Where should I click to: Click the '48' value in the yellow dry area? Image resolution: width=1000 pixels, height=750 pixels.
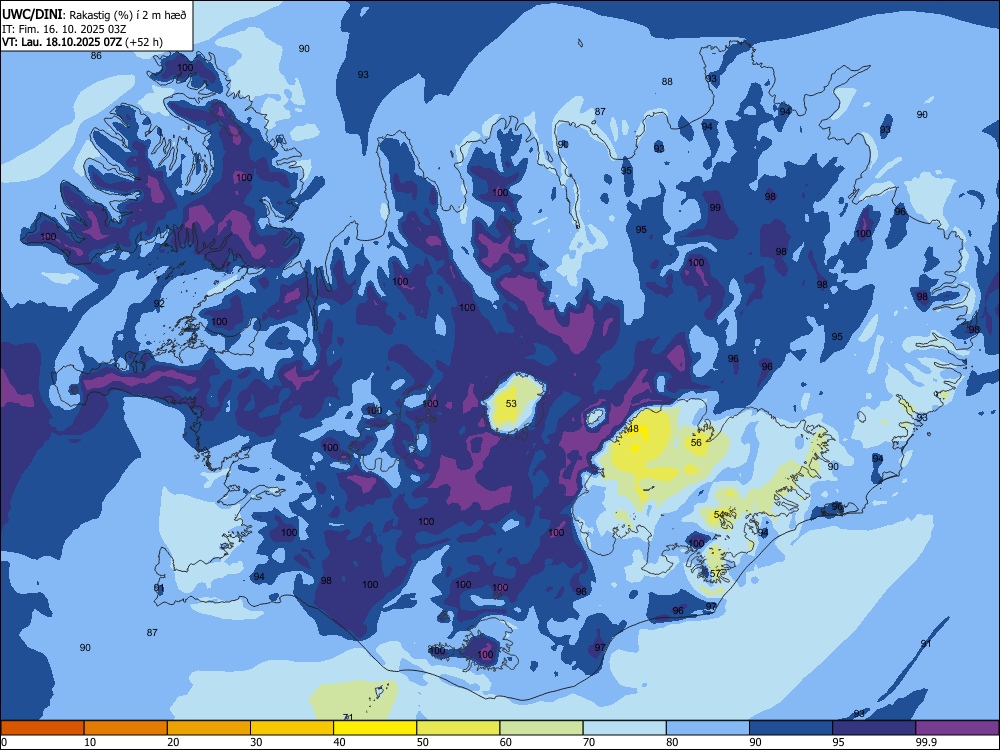633,429
